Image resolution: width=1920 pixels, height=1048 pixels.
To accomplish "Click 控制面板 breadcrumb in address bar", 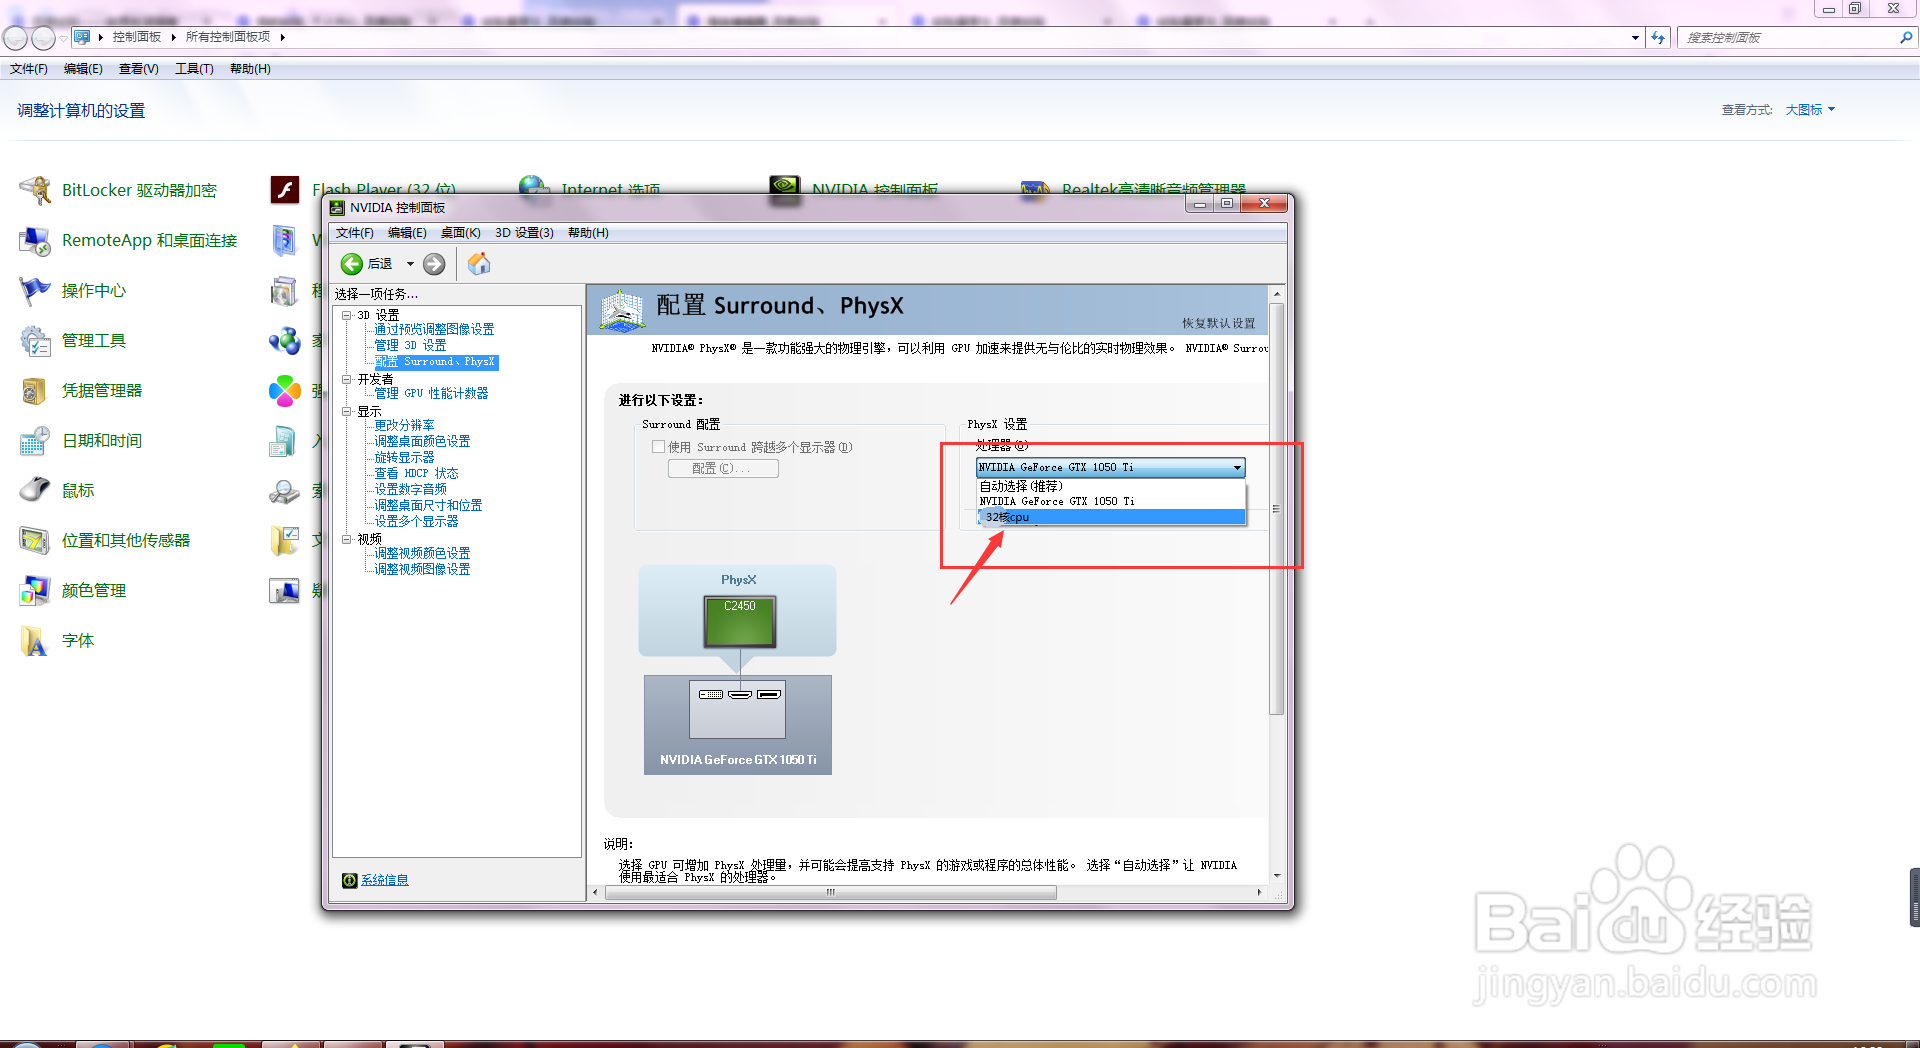I will point(136,37).
